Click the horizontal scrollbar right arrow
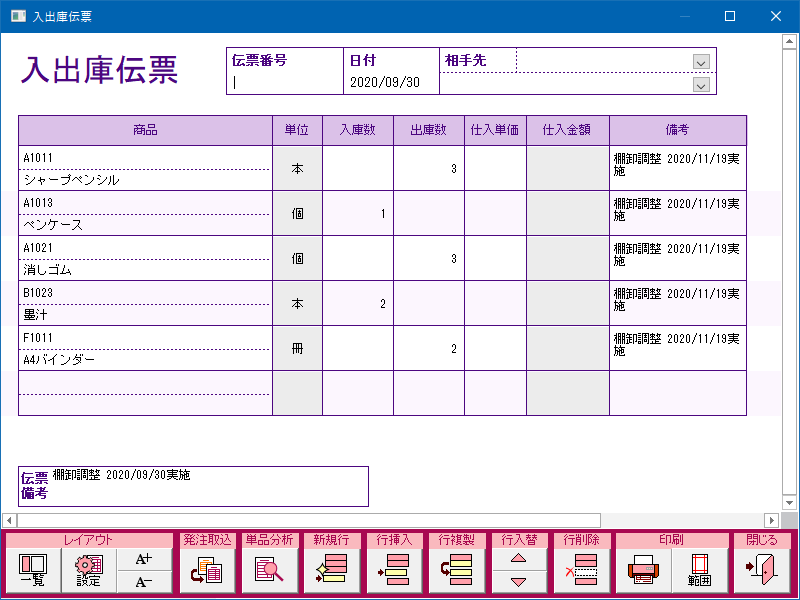The image size is (800, 600). coord(771,520)
